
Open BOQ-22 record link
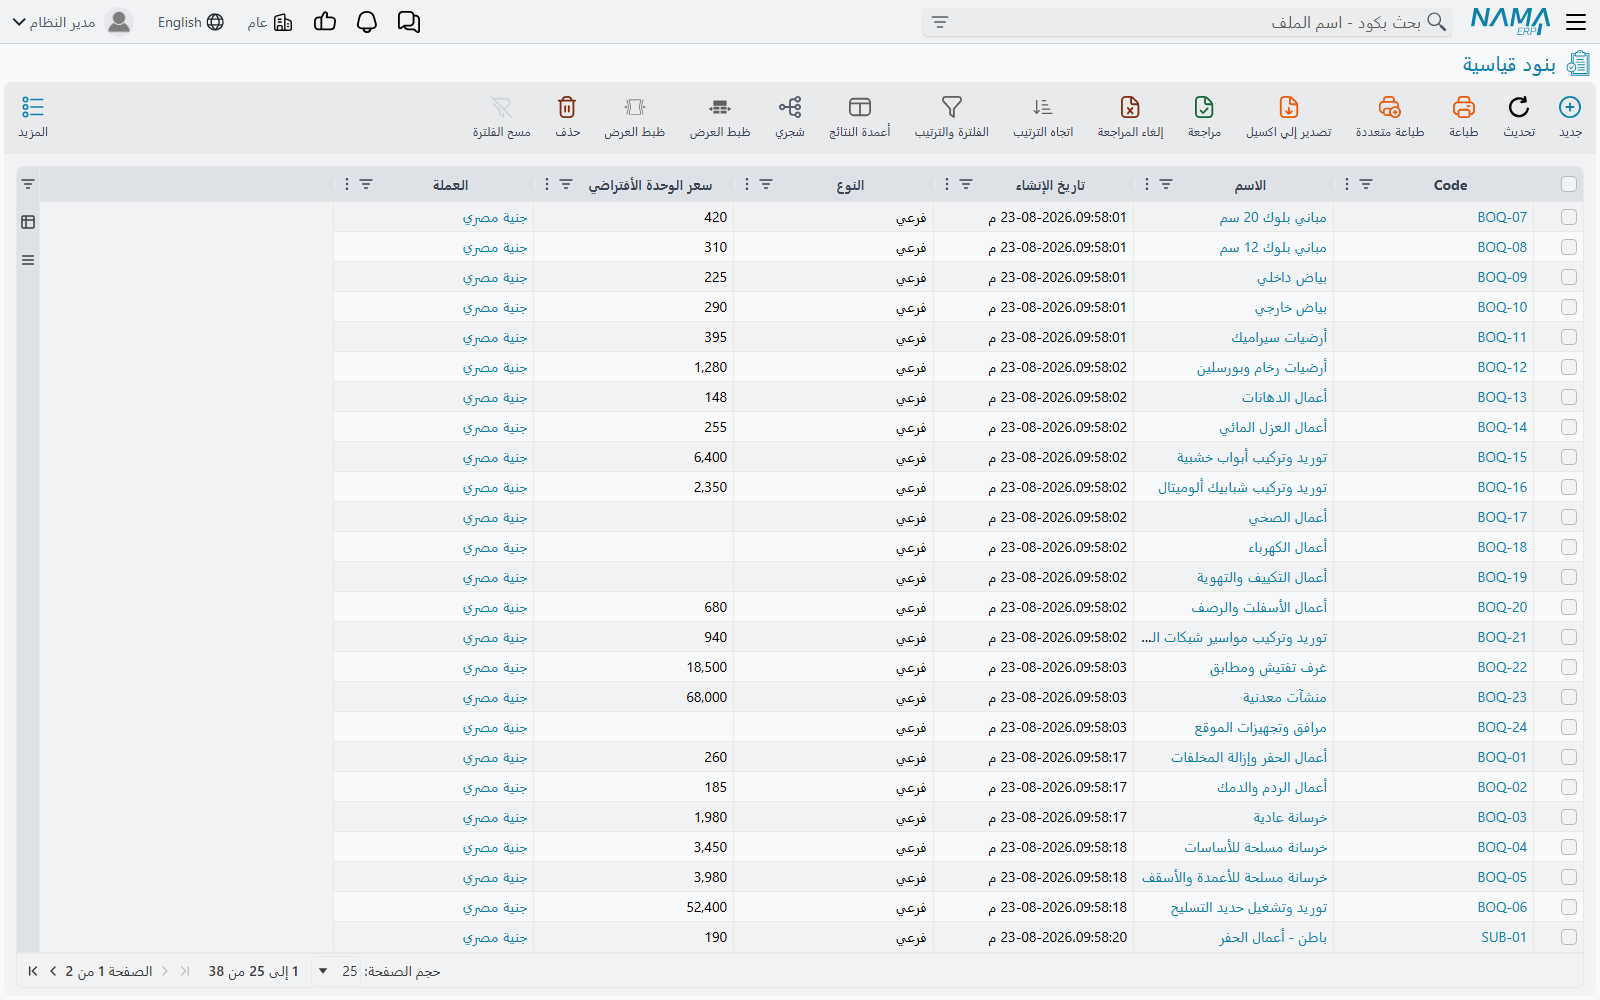[x=1502, y=667]
